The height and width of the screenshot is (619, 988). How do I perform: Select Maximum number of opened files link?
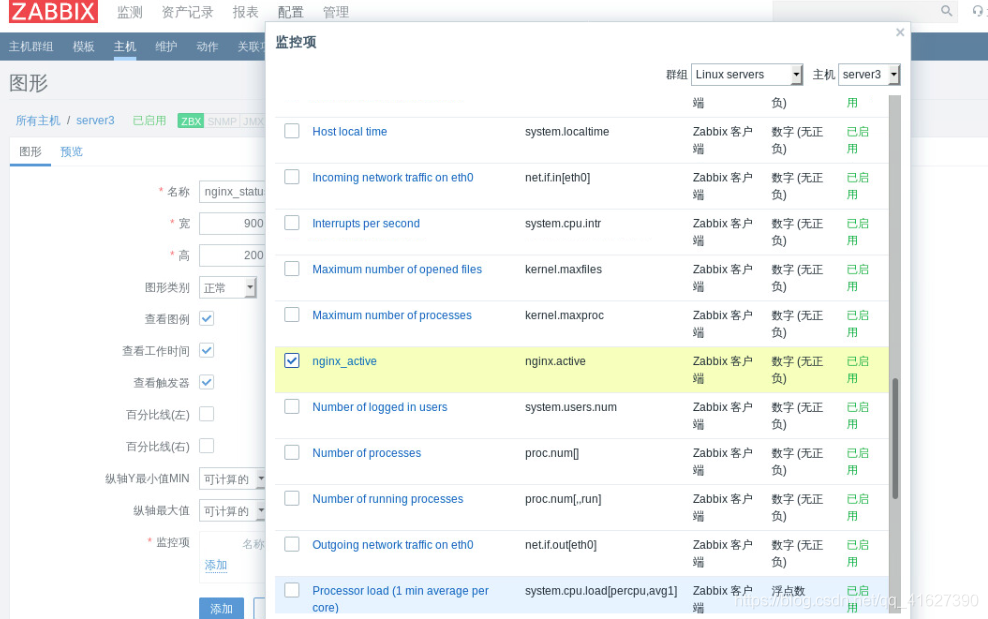tap(397, 269)
